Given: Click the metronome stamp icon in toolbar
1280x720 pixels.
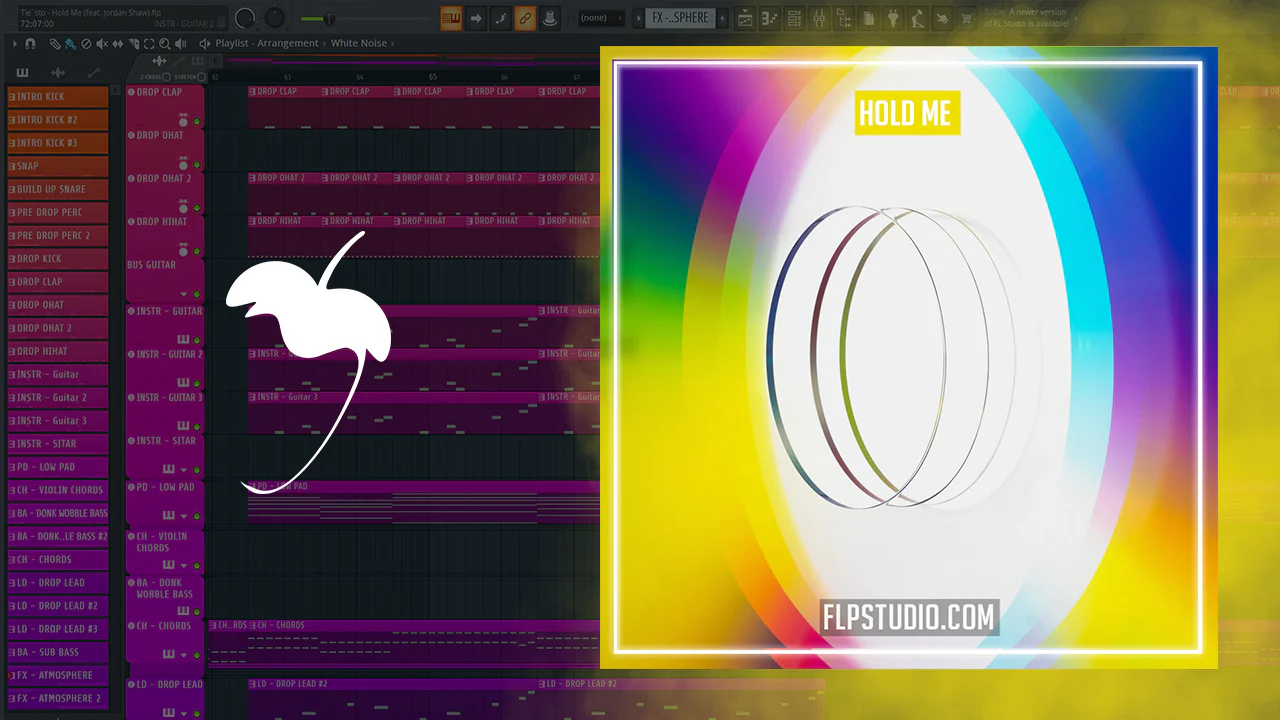Looking at the screenshot, I should coord(549,18).
